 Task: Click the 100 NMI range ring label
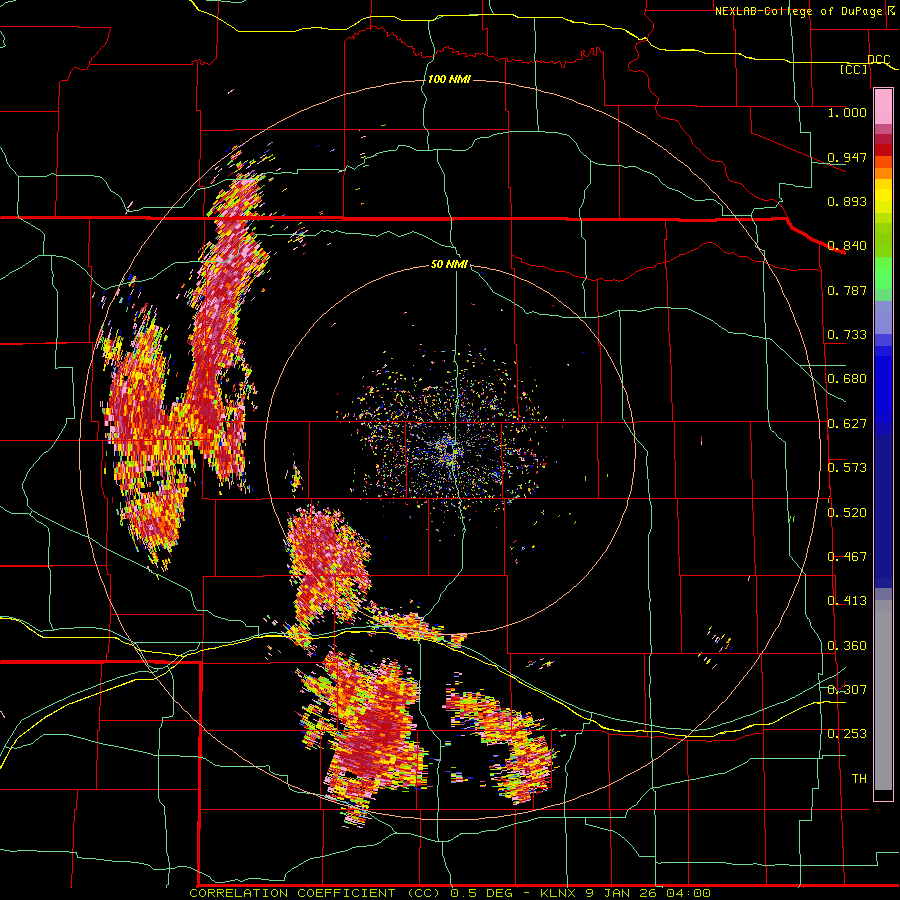point(449,79)
